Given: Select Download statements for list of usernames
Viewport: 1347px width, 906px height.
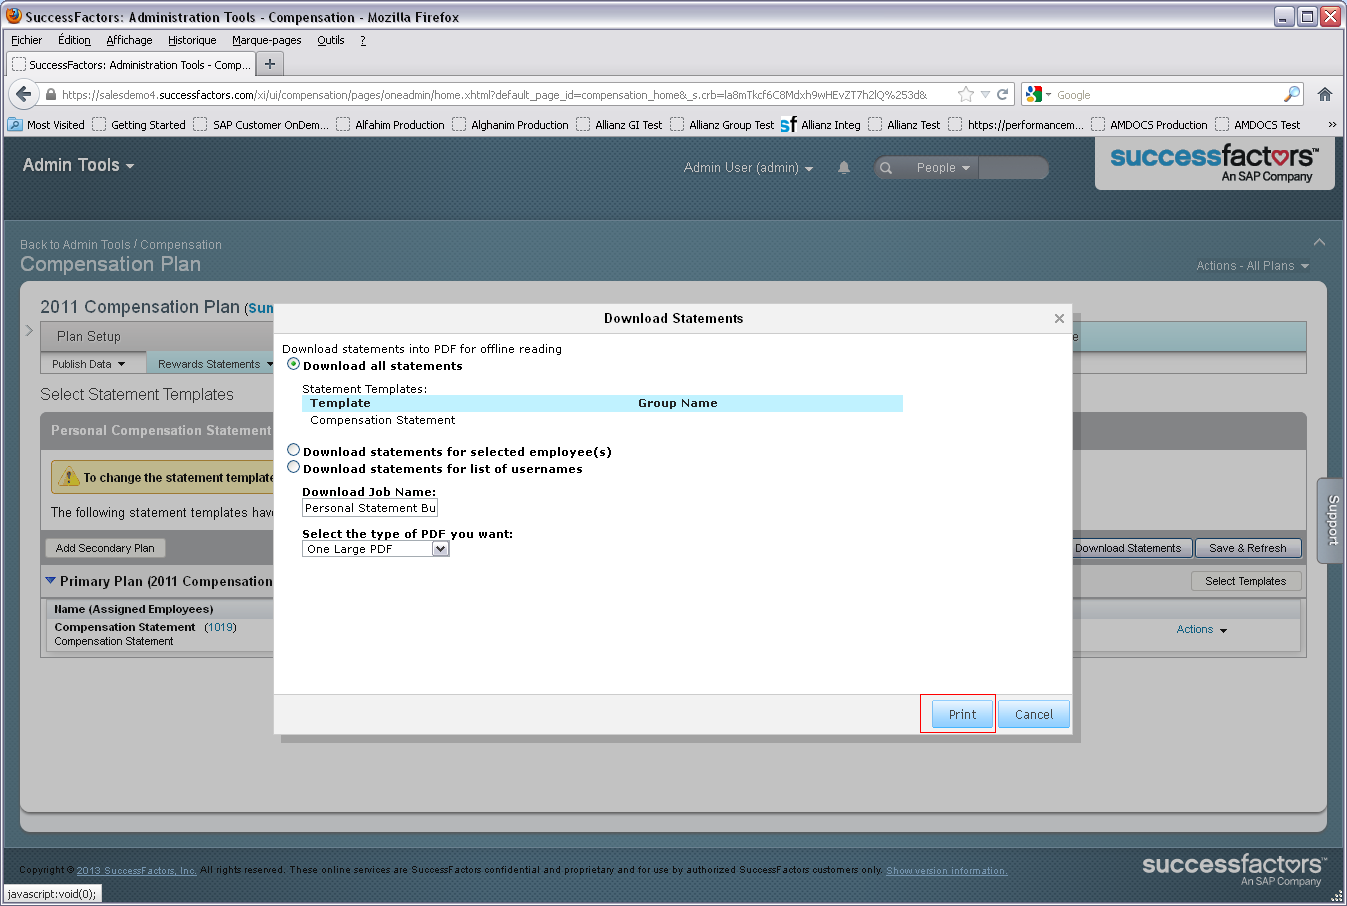Looking at the screenshot, I should pyautogui.click(x=293, y=467).
